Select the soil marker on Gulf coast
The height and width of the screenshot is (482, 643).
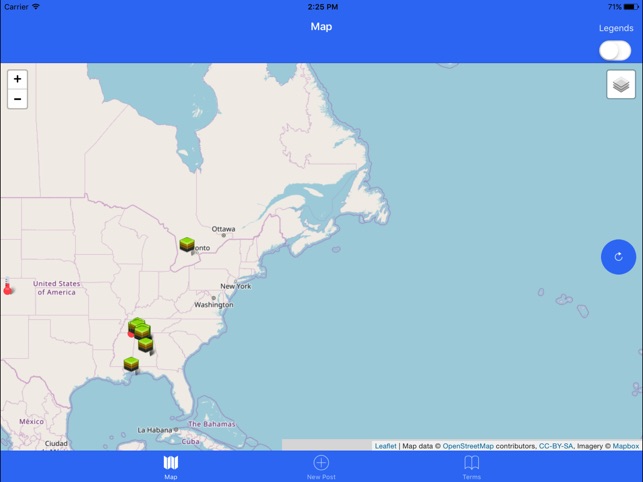[131, 364]
